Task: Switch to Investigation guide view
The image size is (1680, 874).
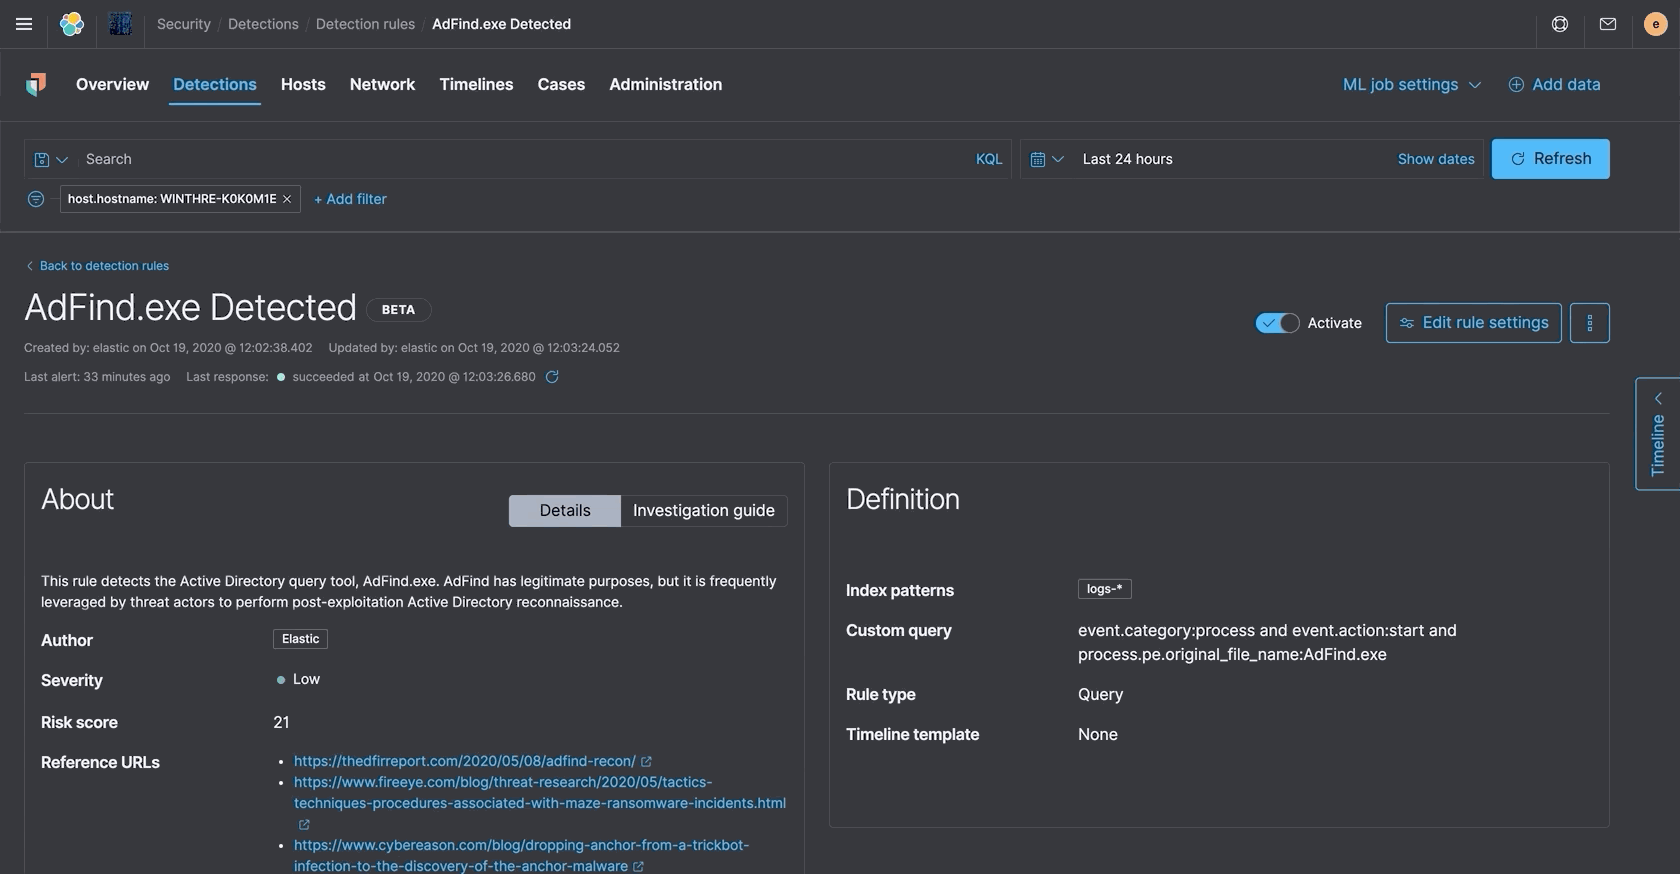Action: 704,511
